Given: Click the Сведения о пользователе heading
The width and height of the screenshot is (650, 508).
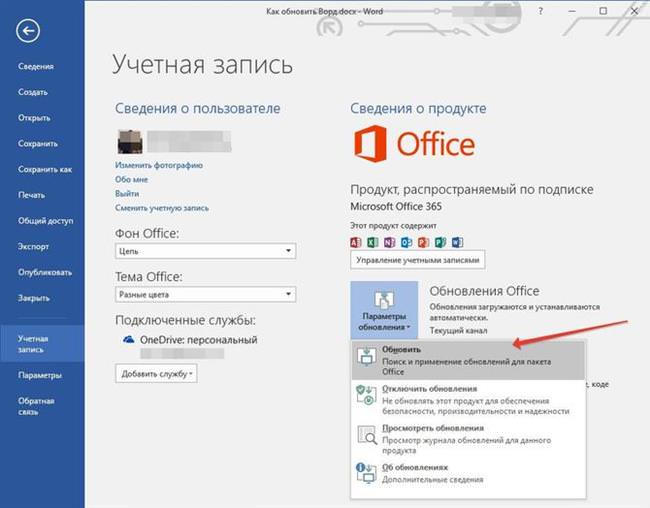Looking at the screenshot, I should pyautogui.click(x=198, y=108).
